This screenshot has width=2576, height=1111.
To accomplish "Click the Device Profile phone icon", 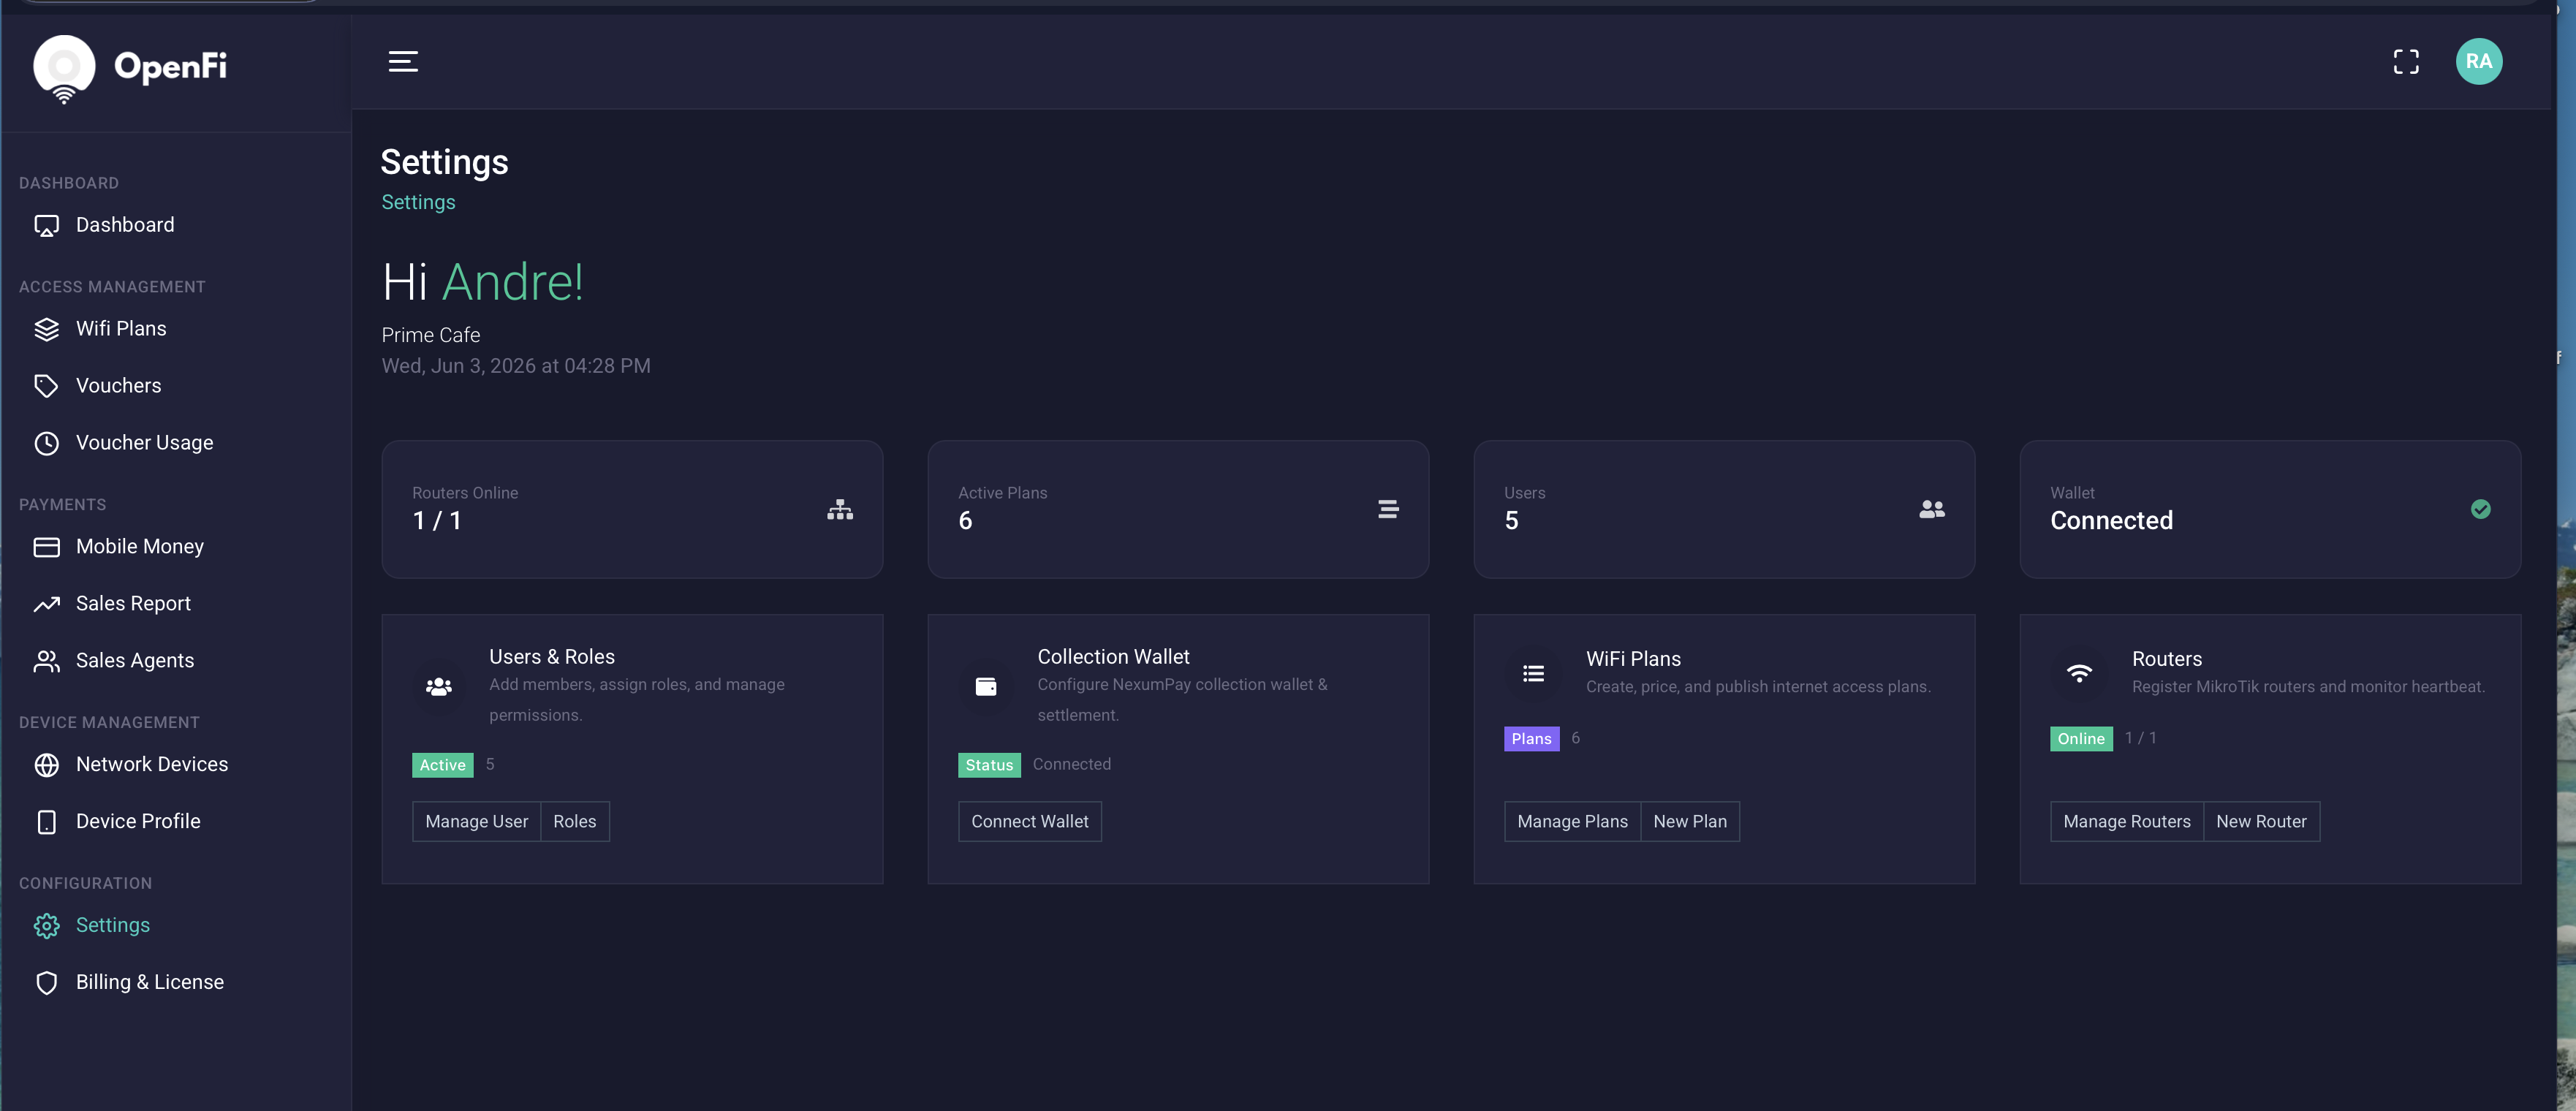I will click(46, 822).
